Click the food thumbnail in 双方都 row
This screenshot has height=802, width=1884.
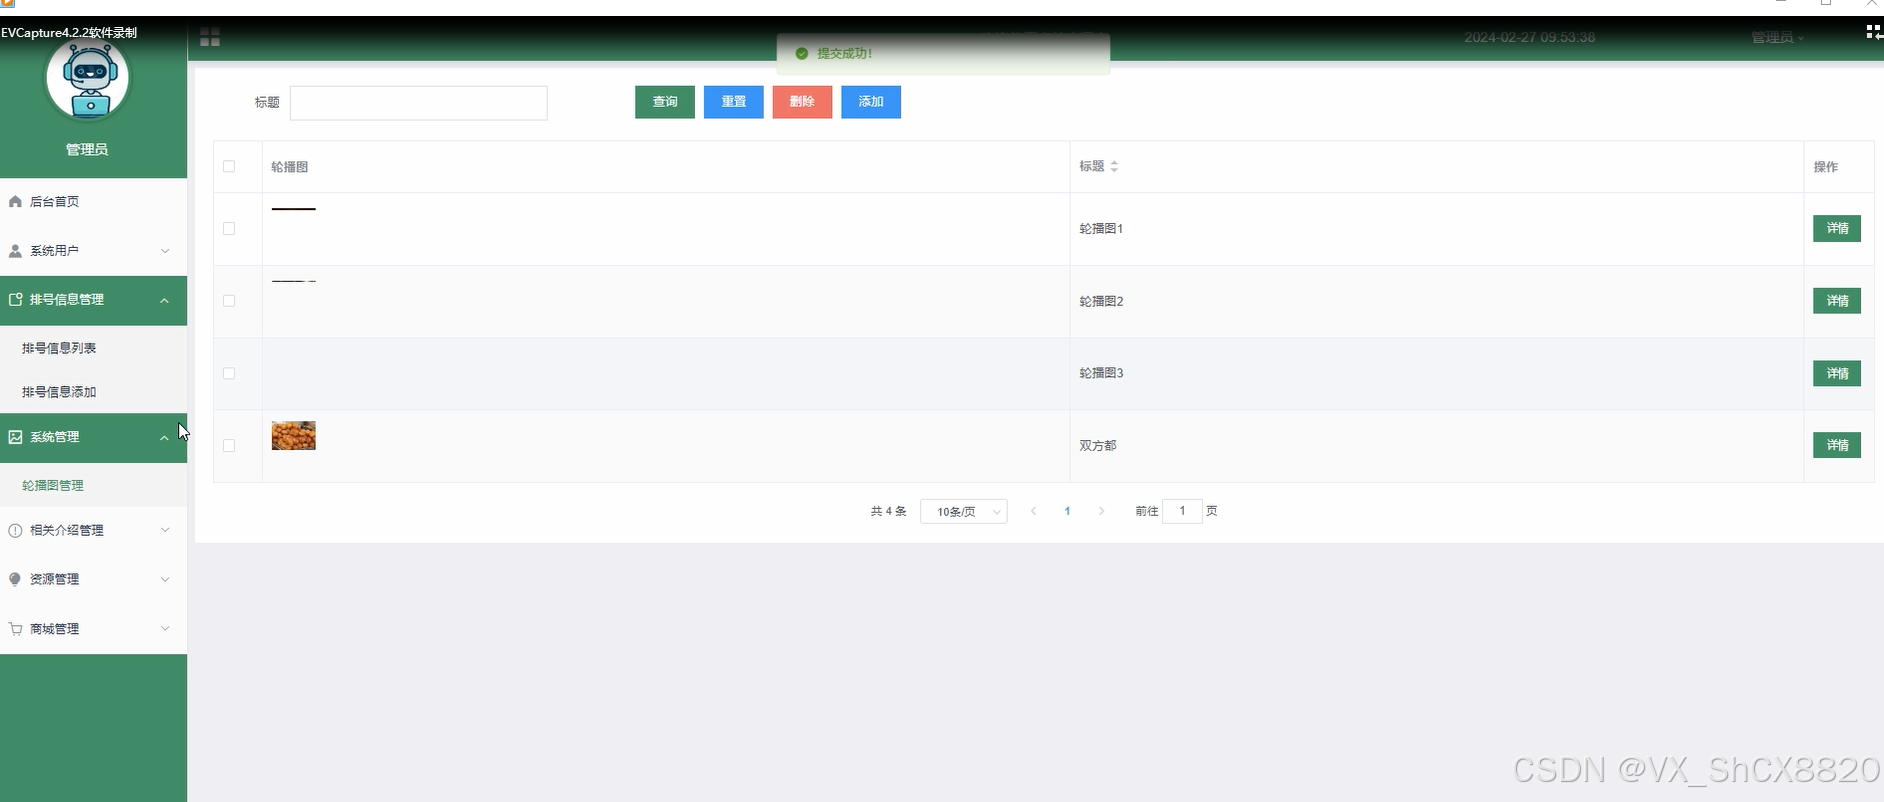tap(294, 435)
